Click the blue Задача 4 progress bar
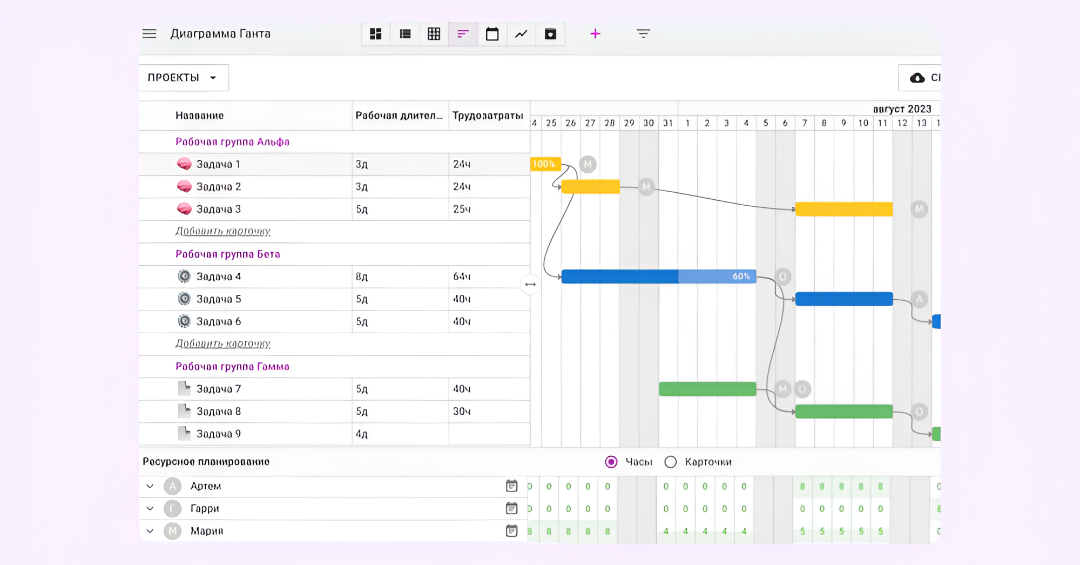The width and height of the screenshot is (1080, 565). (x=657, y=277)
